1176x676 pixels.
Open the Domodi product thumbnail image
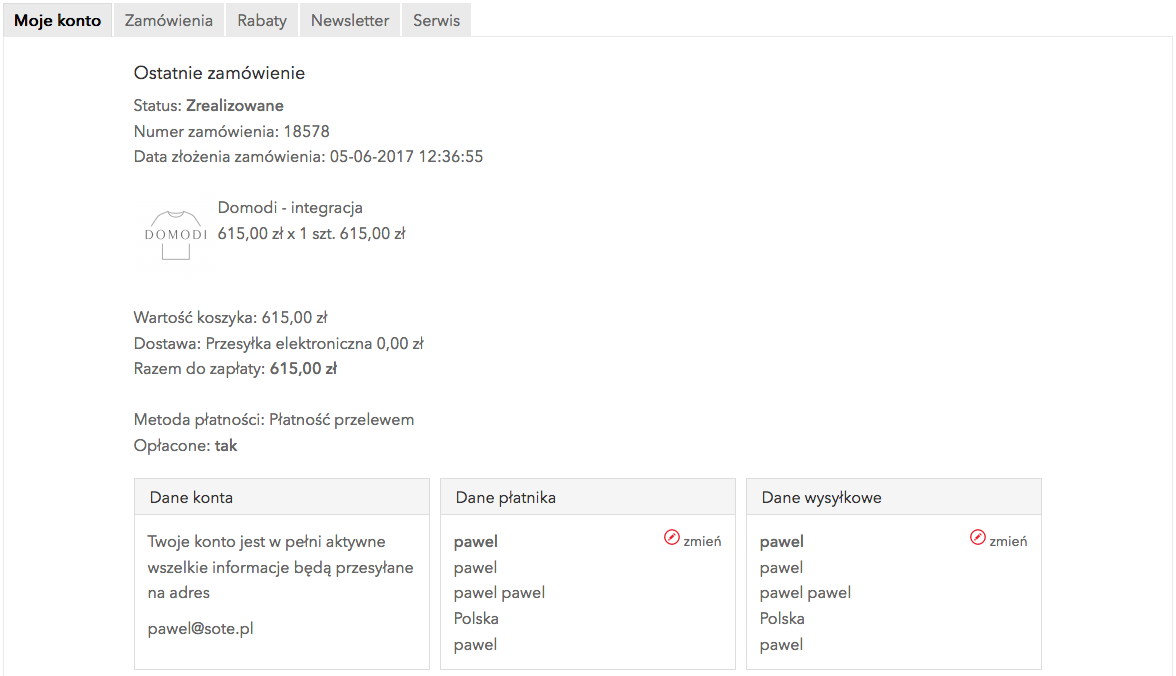(x=176, y=236)
